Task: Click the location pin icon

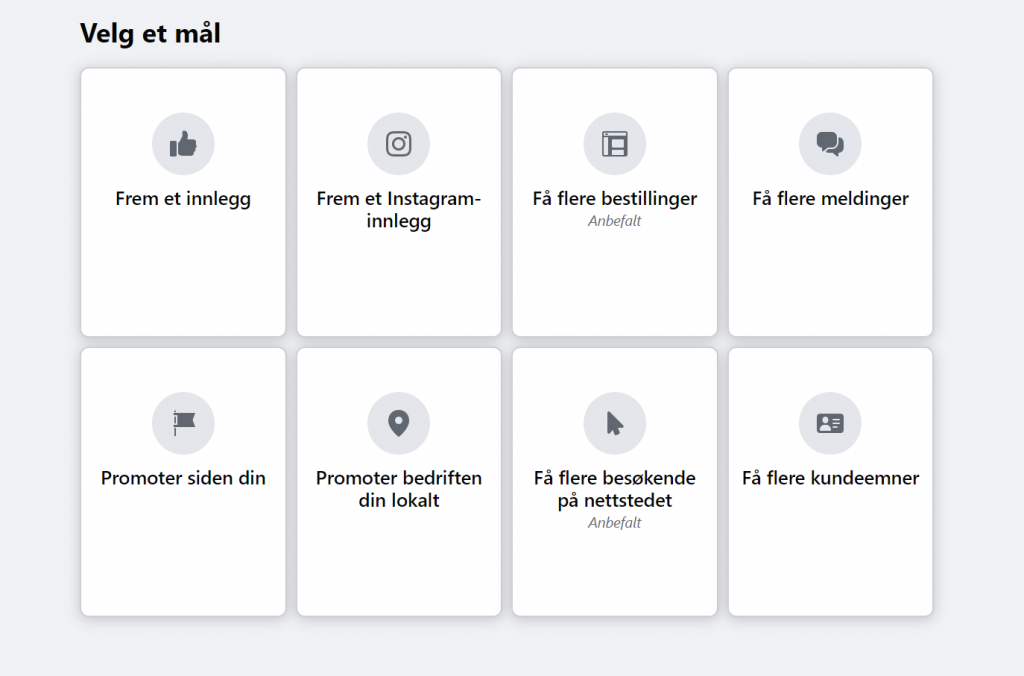Action: pyautogui.click(x=398, y=423)
